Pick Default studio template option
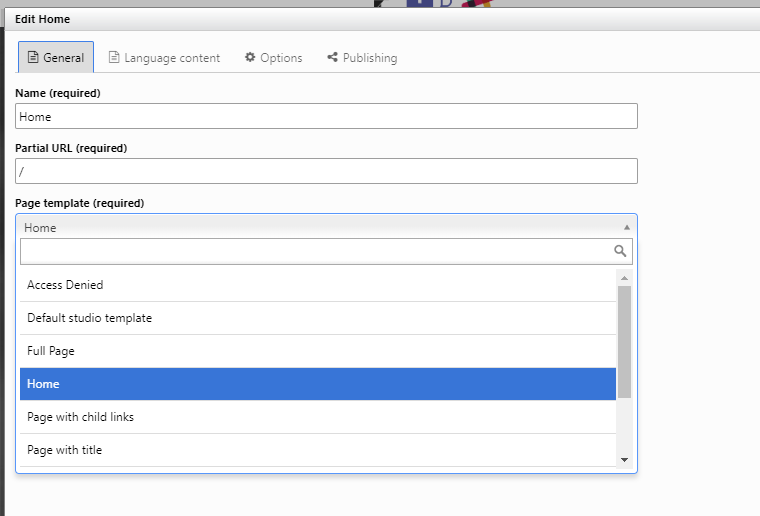This screenshot has width=760, height=516. 318,318
